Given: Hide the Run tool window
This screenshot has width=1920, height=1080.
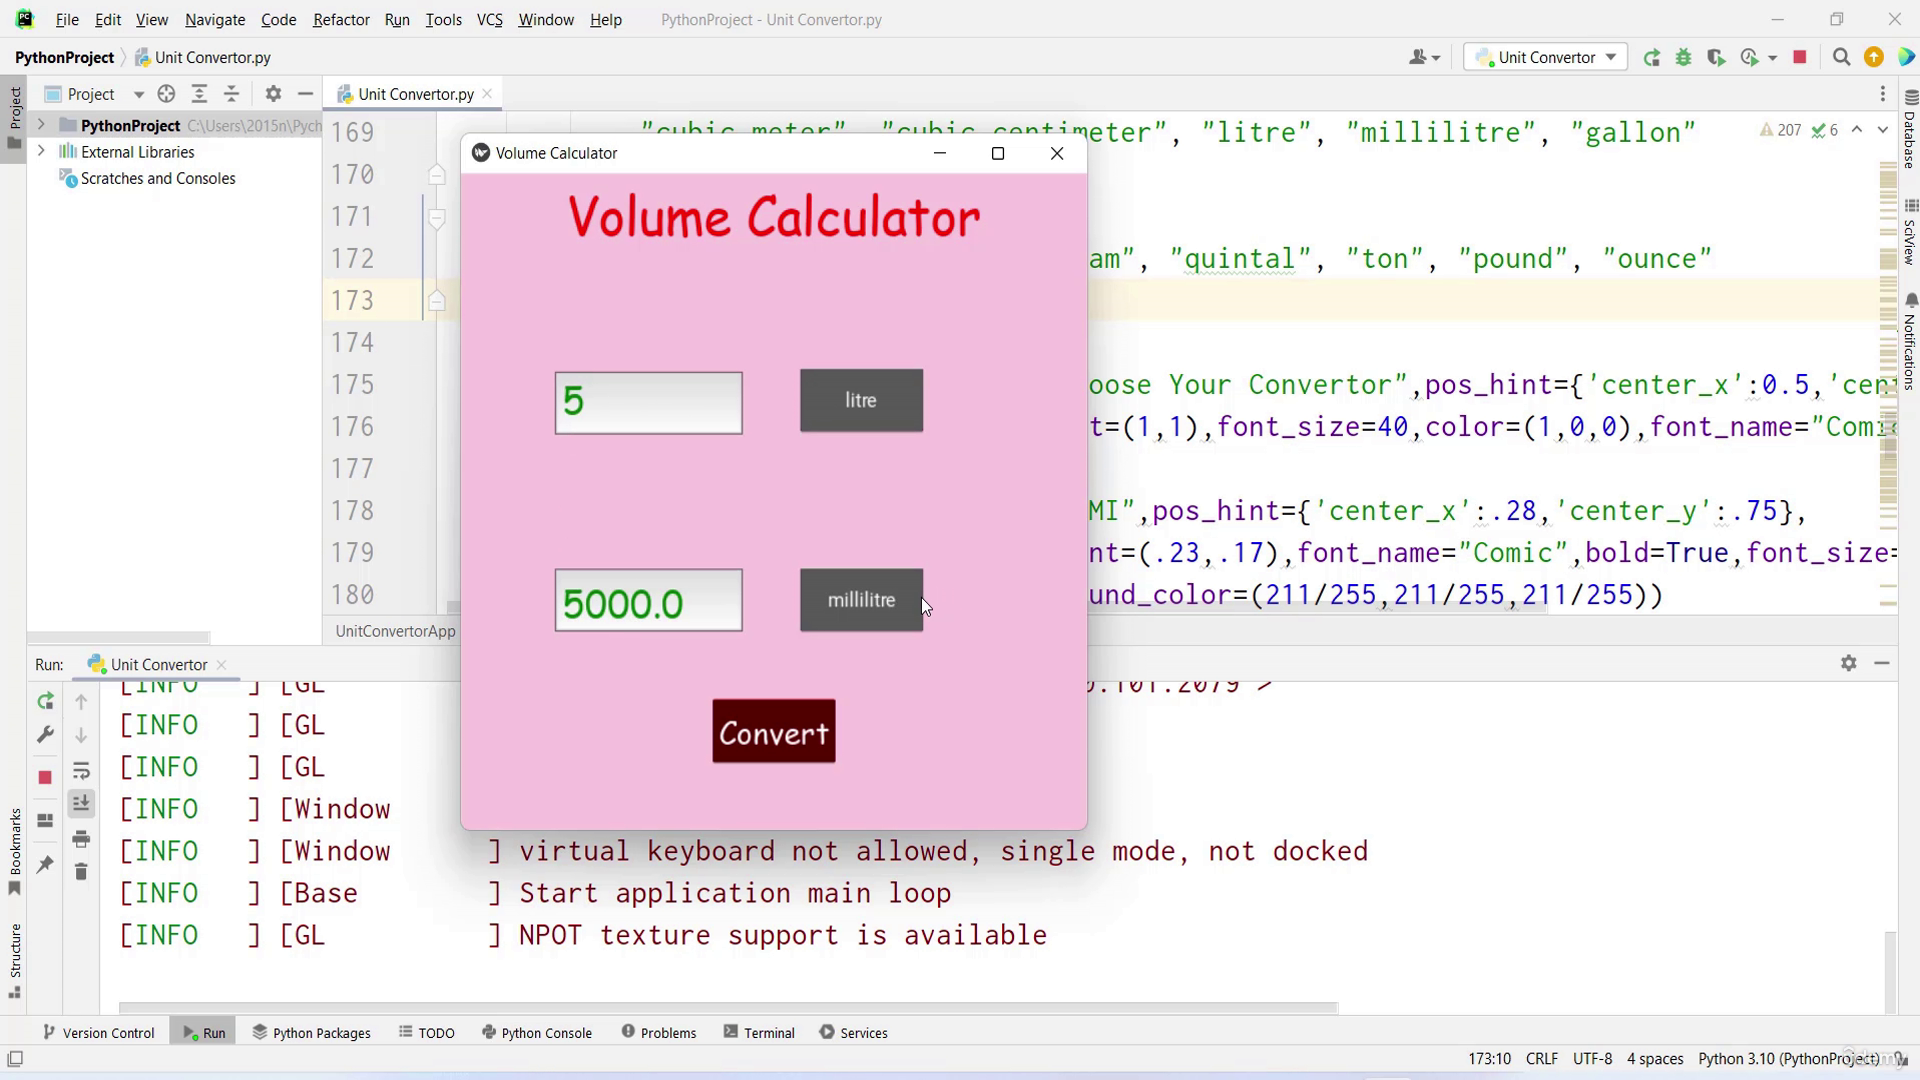Looking at the screenshot, I should [1882, 663].
